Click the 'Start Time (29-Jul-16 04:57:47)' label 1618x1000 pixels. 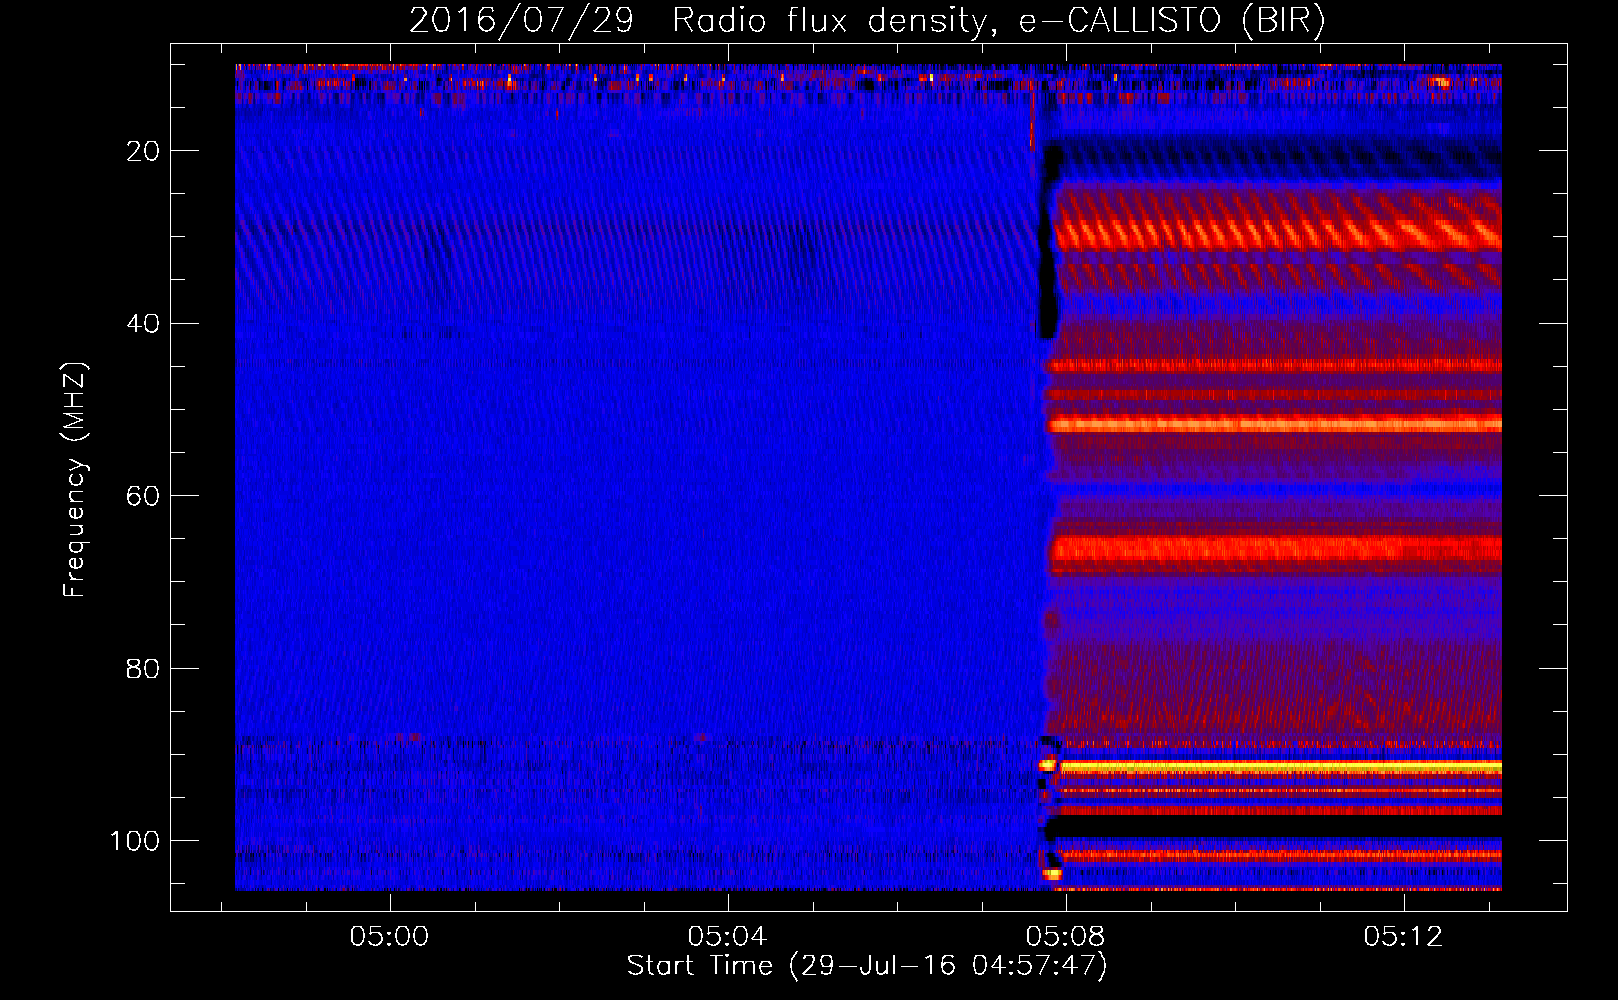pyautogui.click(x=867, y=966)
